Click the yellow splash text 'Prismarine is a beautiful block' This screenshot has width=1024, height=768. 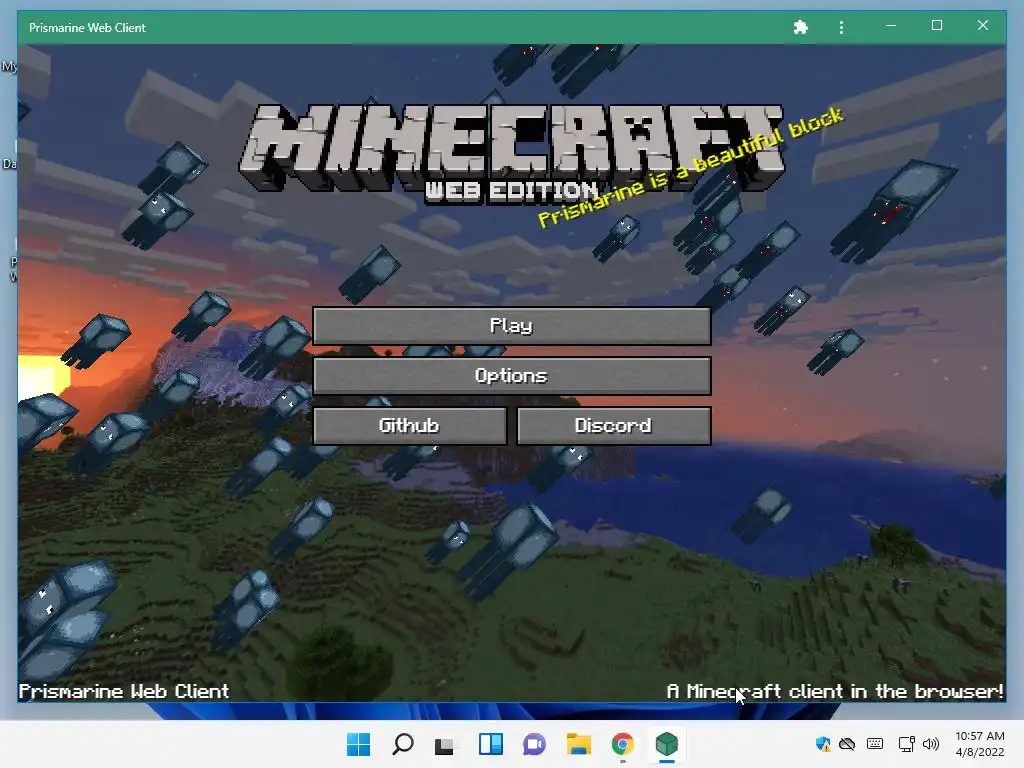coord(690,167)
